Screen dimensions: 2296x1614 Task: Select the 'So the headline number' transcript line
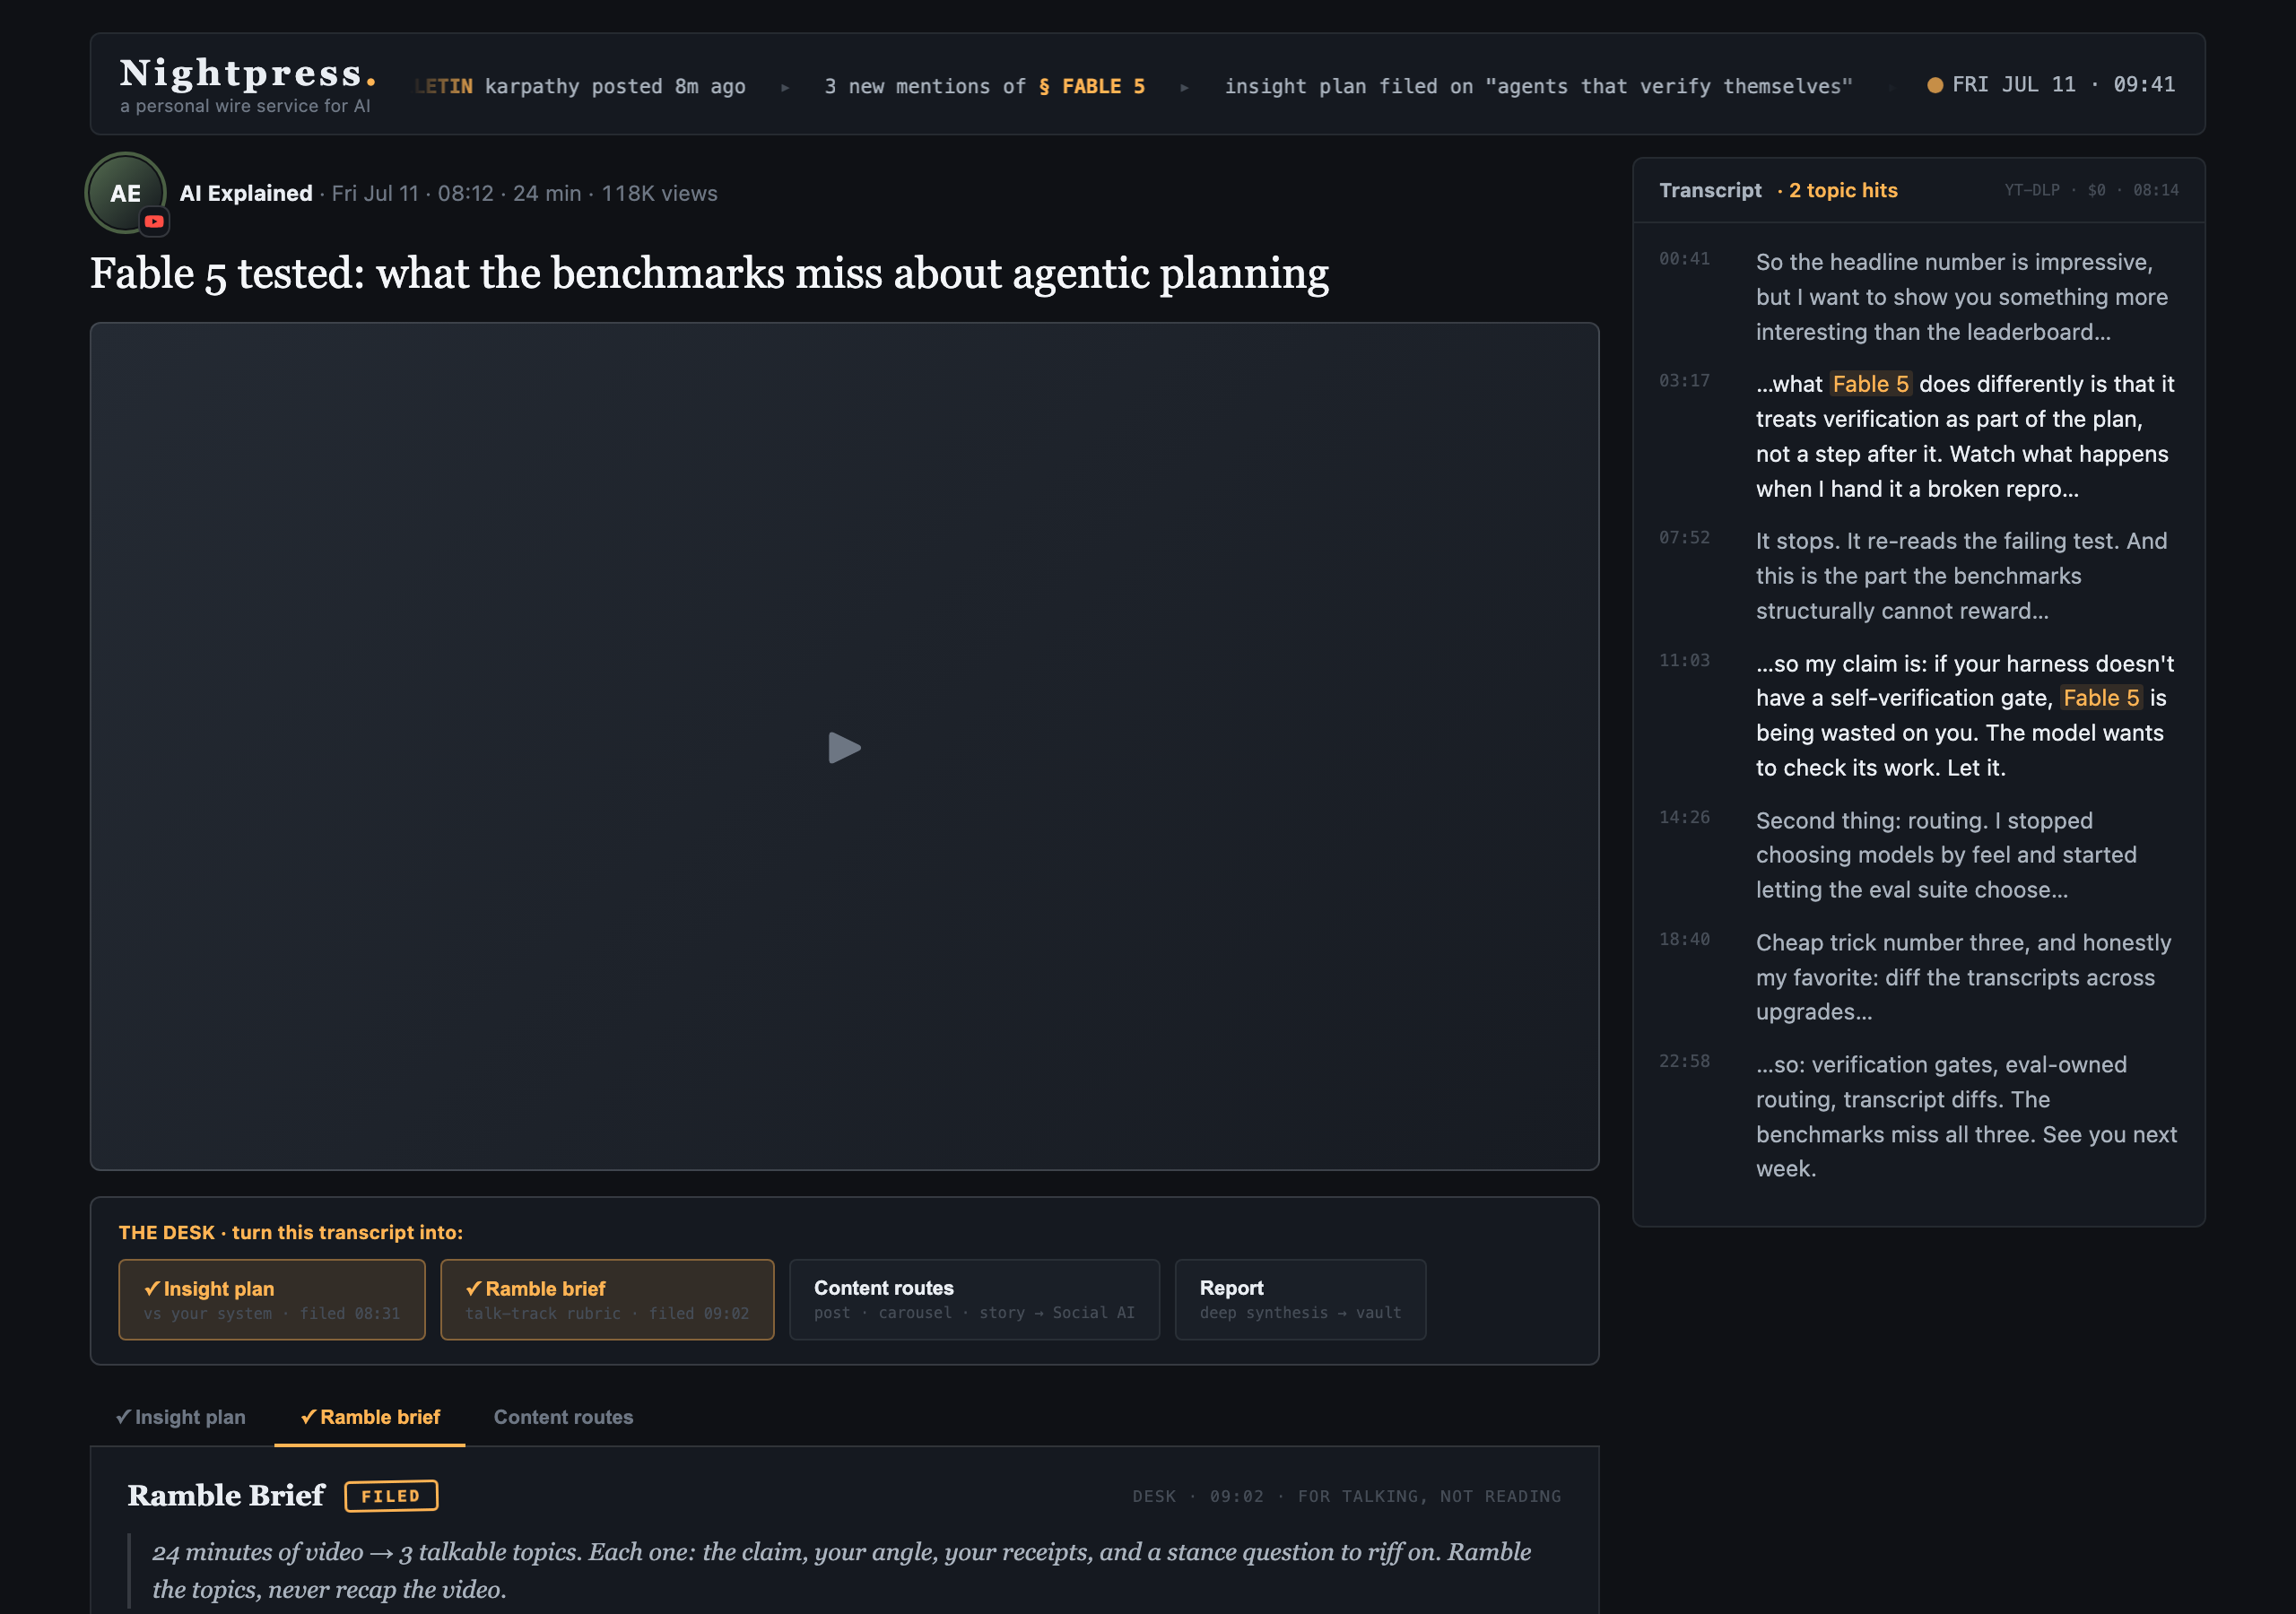click(x=1966, y=297)
